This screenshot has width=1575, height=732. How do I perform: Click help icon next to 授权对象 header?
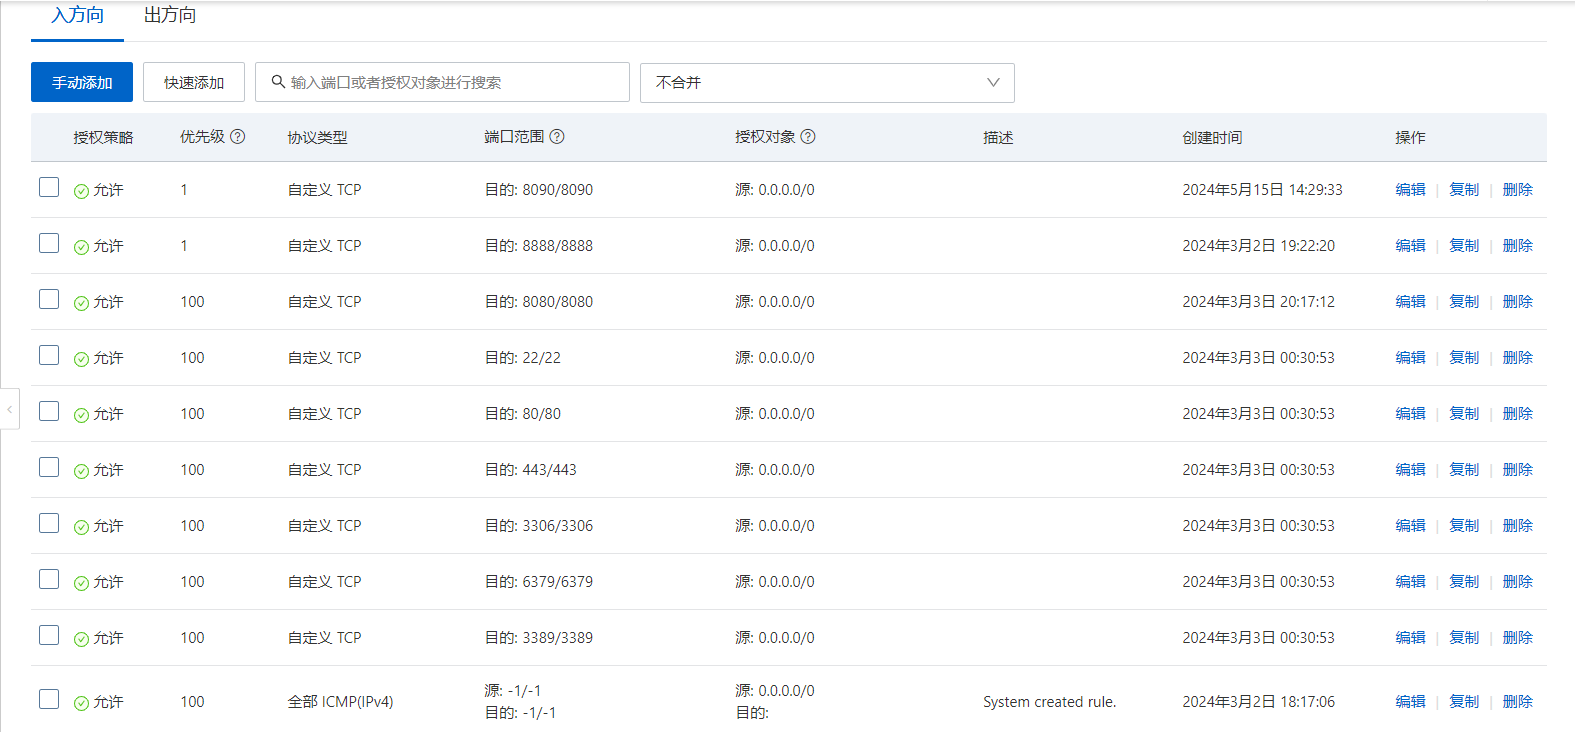[x=808, y=137]
